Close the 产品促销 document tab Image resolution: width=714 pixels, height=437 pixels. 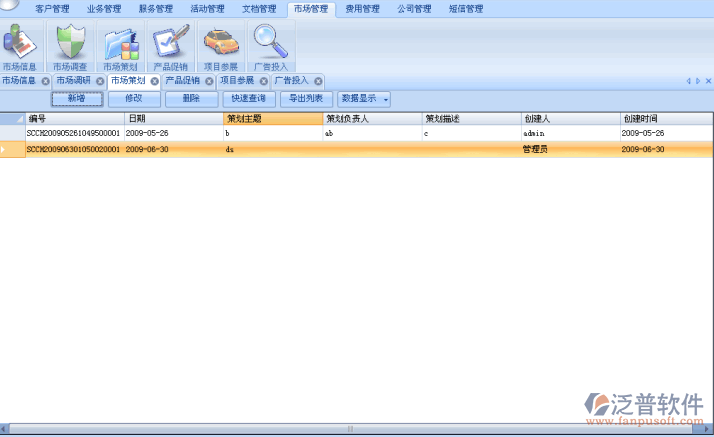[x=209, y=81]
